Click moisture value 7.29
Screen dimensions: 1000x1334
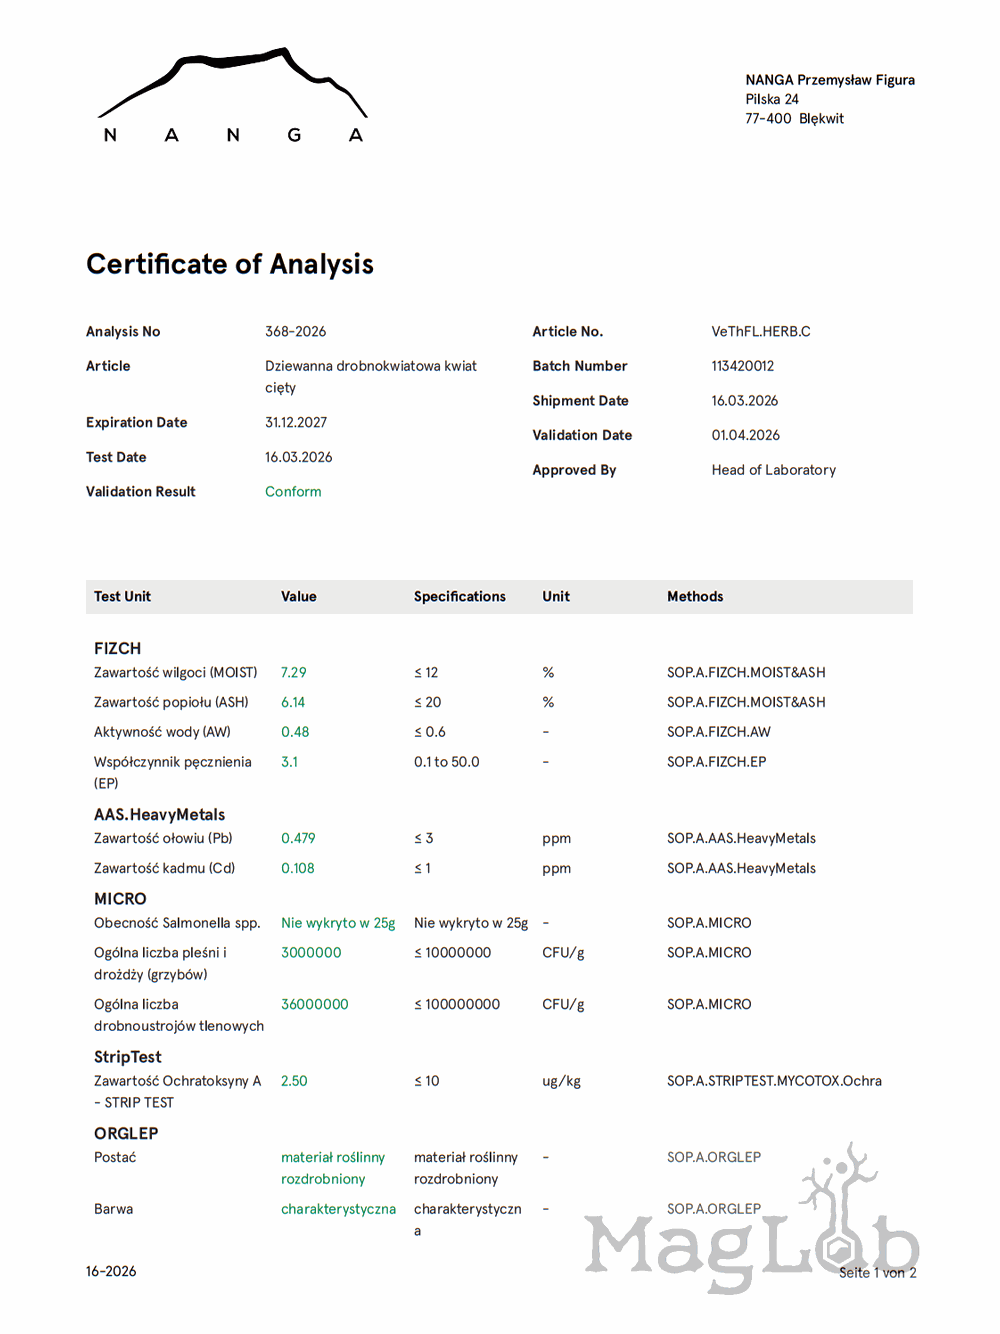tap(294, 672)
